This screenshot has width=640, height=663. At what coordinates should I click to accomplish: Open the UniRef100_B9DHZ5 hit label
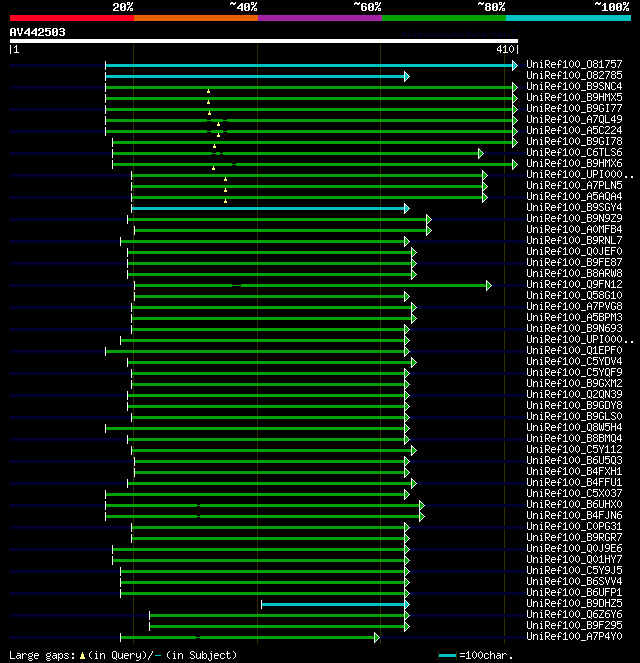(x=574, y=603)
